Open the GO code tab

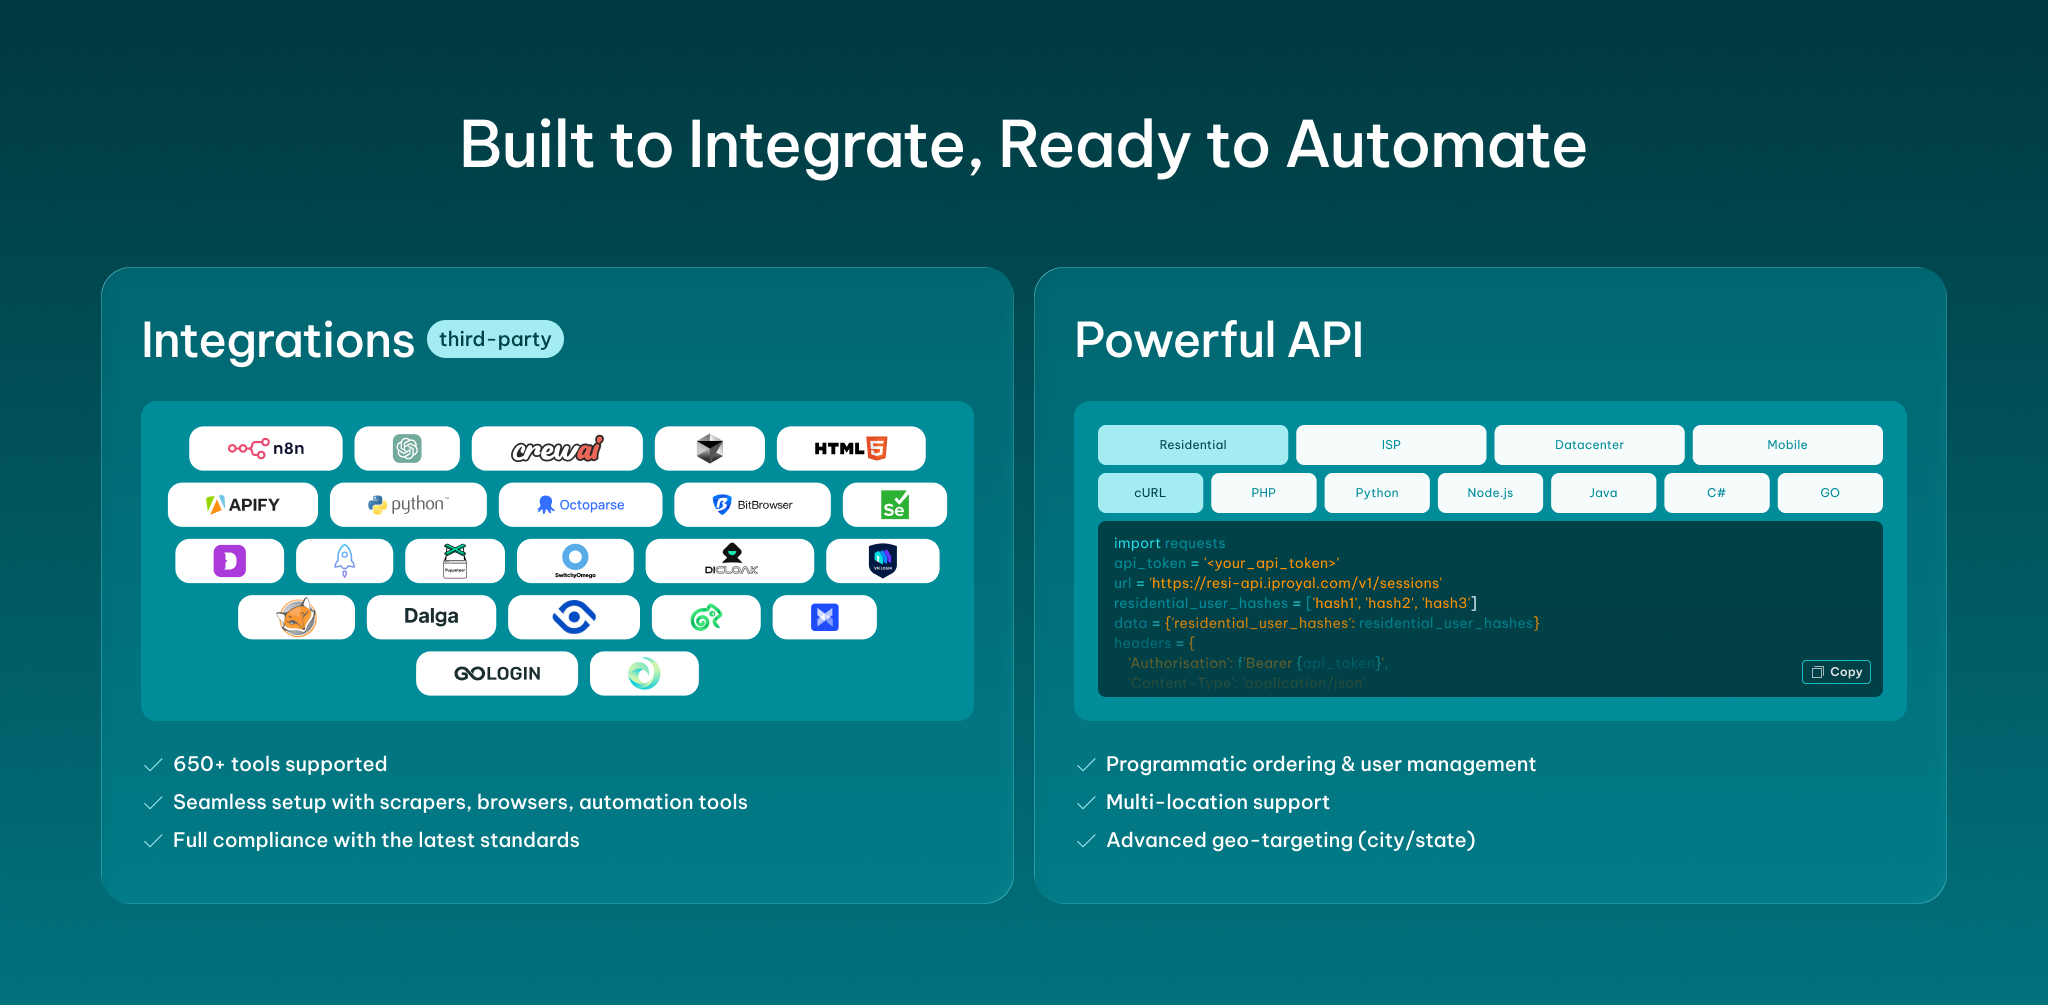point(1830,493)
